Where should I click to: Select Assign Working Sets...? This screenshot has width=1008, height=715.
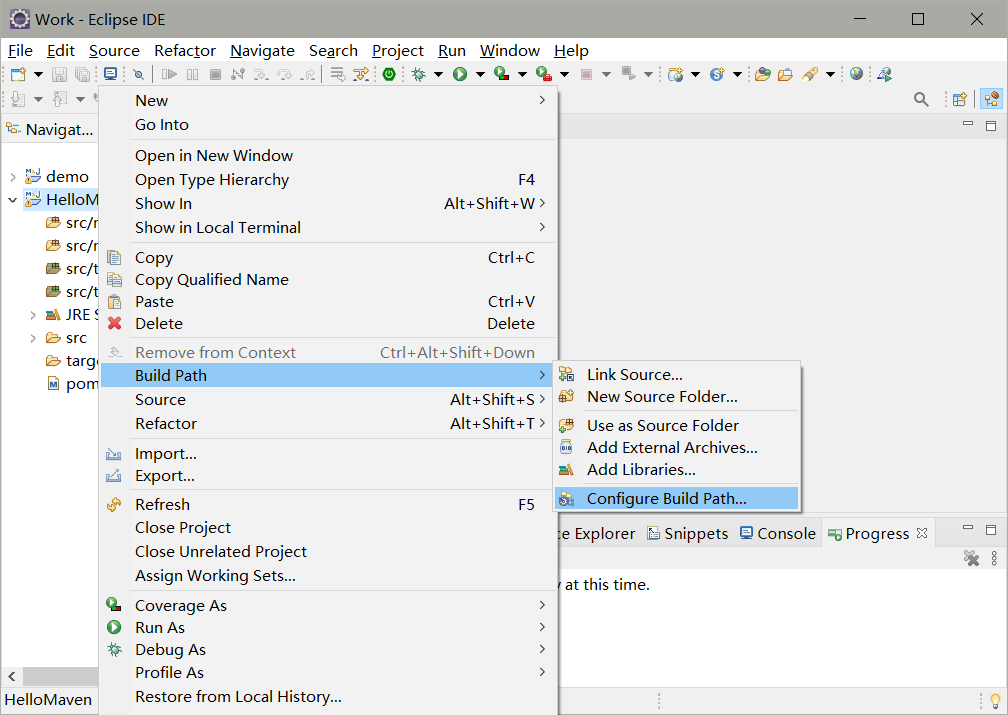(328, 575)
